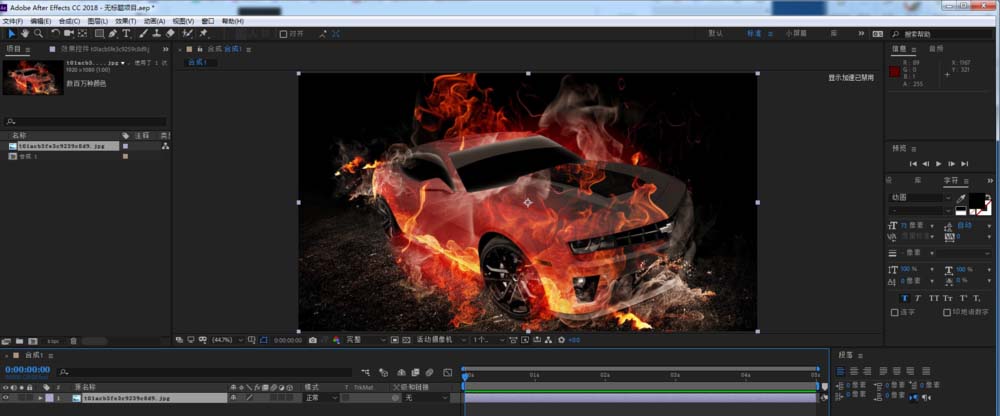
Task: Click the text fill color swatch
Action: pos(976,201)
